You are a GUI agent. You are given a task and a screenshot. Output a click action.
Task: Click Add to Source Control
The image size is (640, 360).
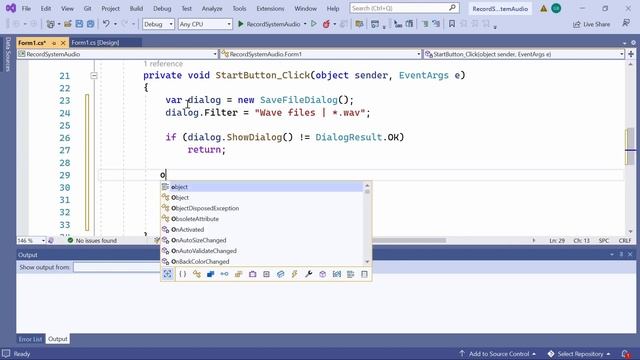point(498,353)
